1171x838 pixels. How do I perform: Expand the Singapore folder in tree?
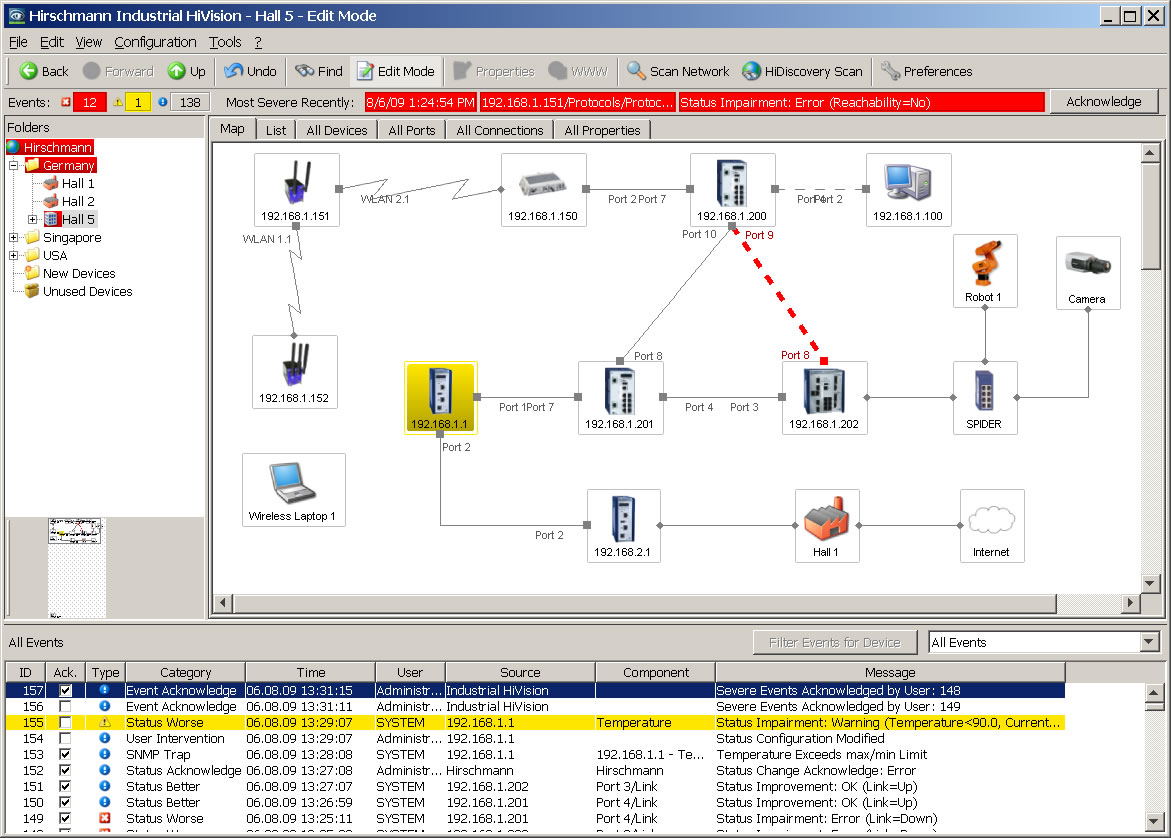point(14,238)
